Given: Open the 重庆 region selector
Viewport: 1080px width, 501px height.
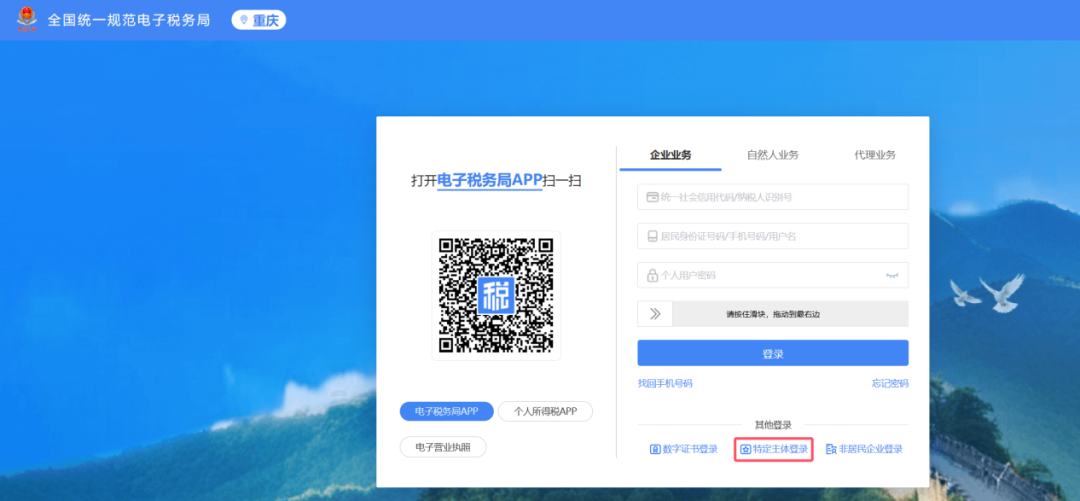Looking at the screenshot, I should click(259, 20).
